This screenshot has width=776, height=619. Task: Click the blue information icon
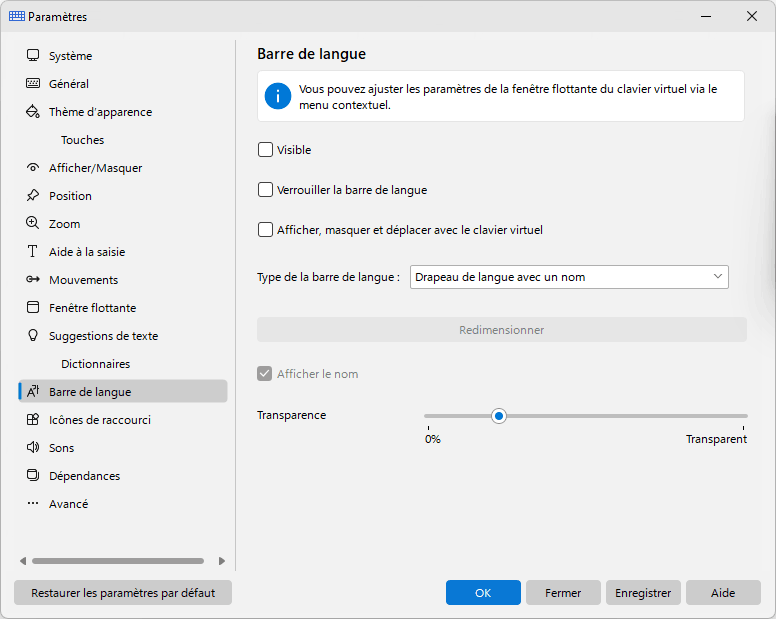(278, 96)
